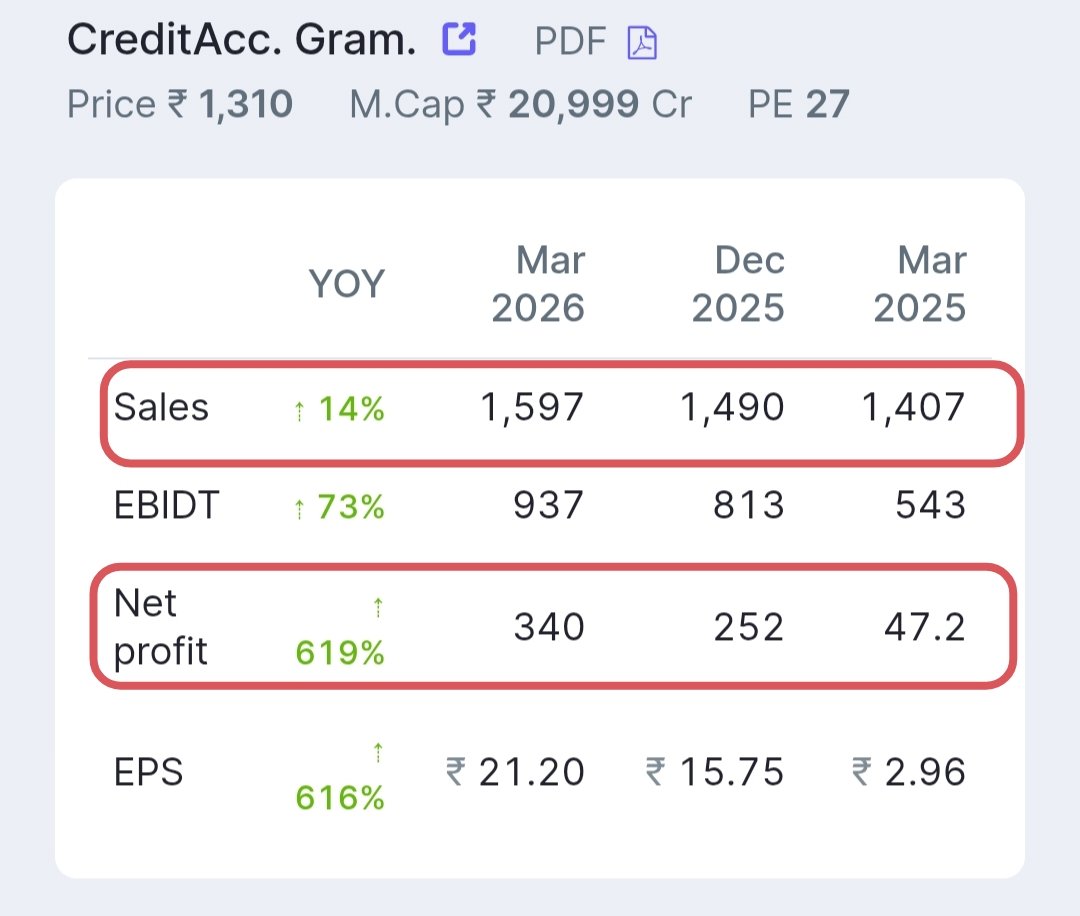Open the PDF document icon
Viewport: 1080px width, 916px height.
point(642,43)
